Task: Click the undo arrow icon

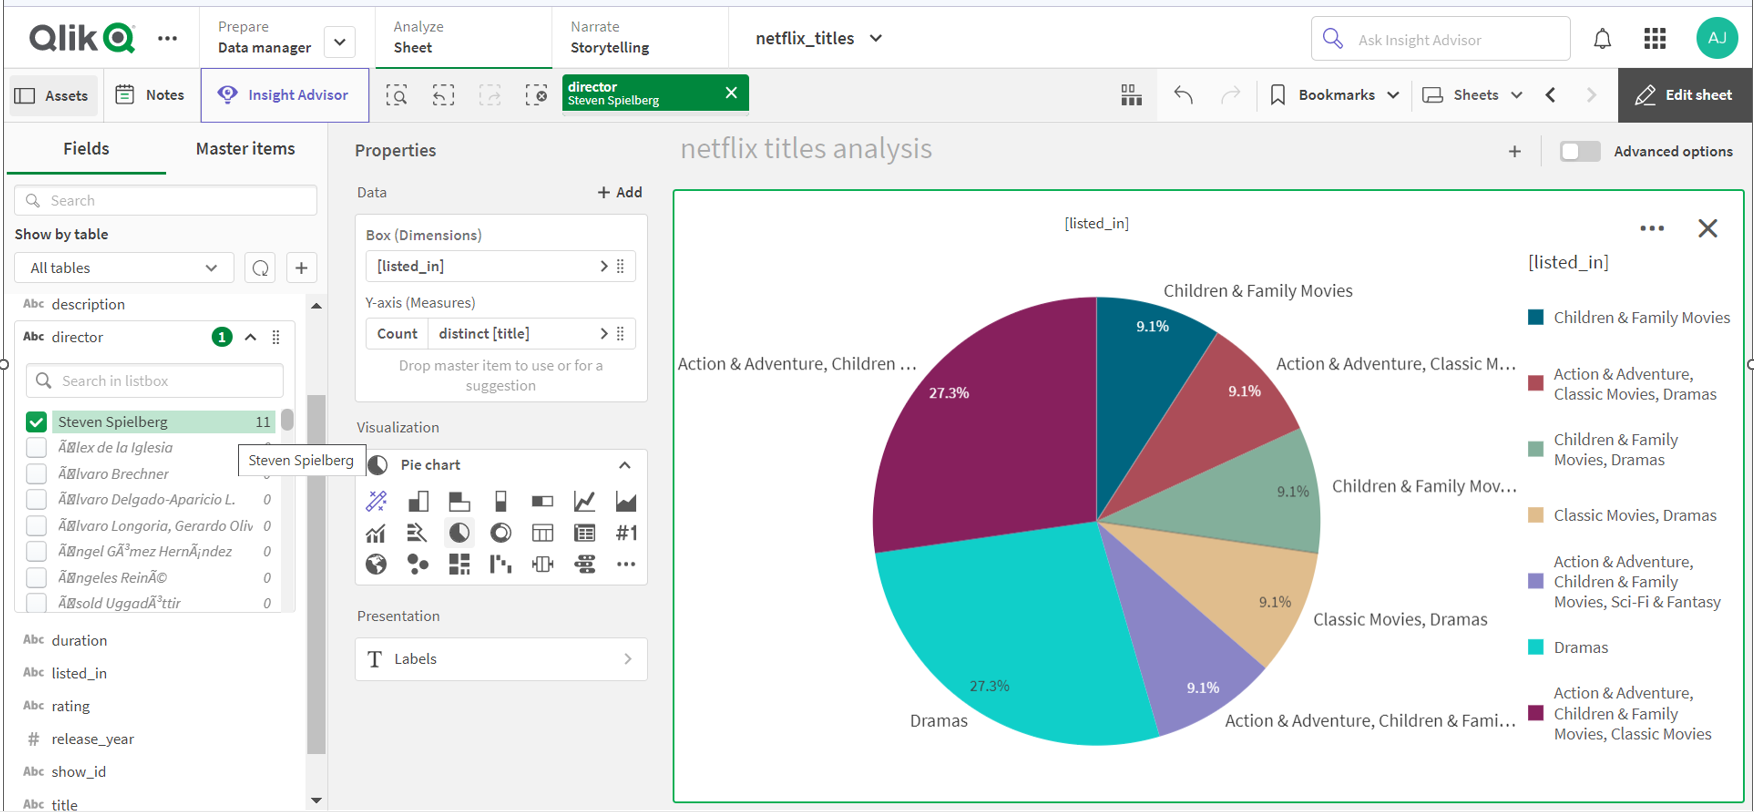Action: [x=1183, y=95]
